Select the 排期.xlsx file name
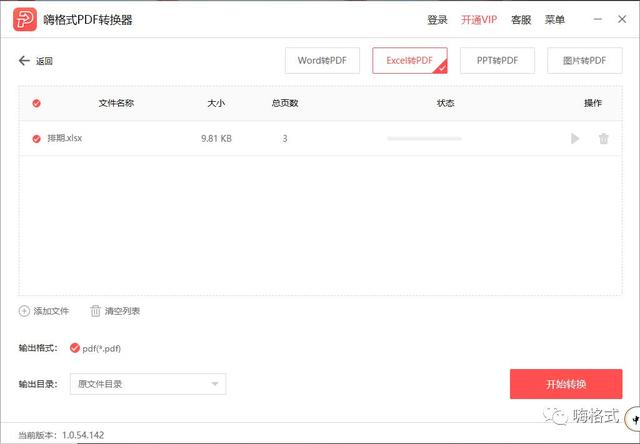This screenshot has height=444, width=640. tap(64, 138)
